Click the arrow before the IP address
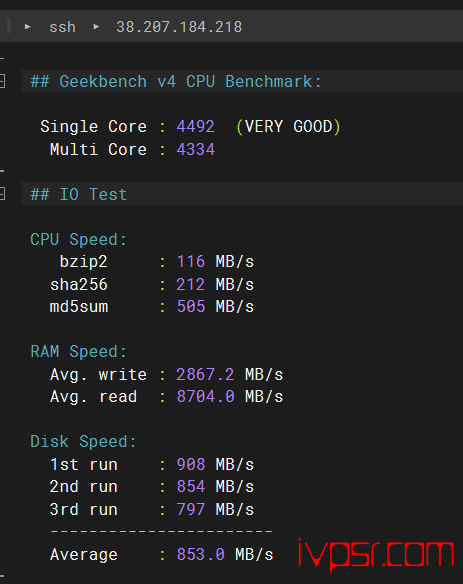 click(96, 27)
